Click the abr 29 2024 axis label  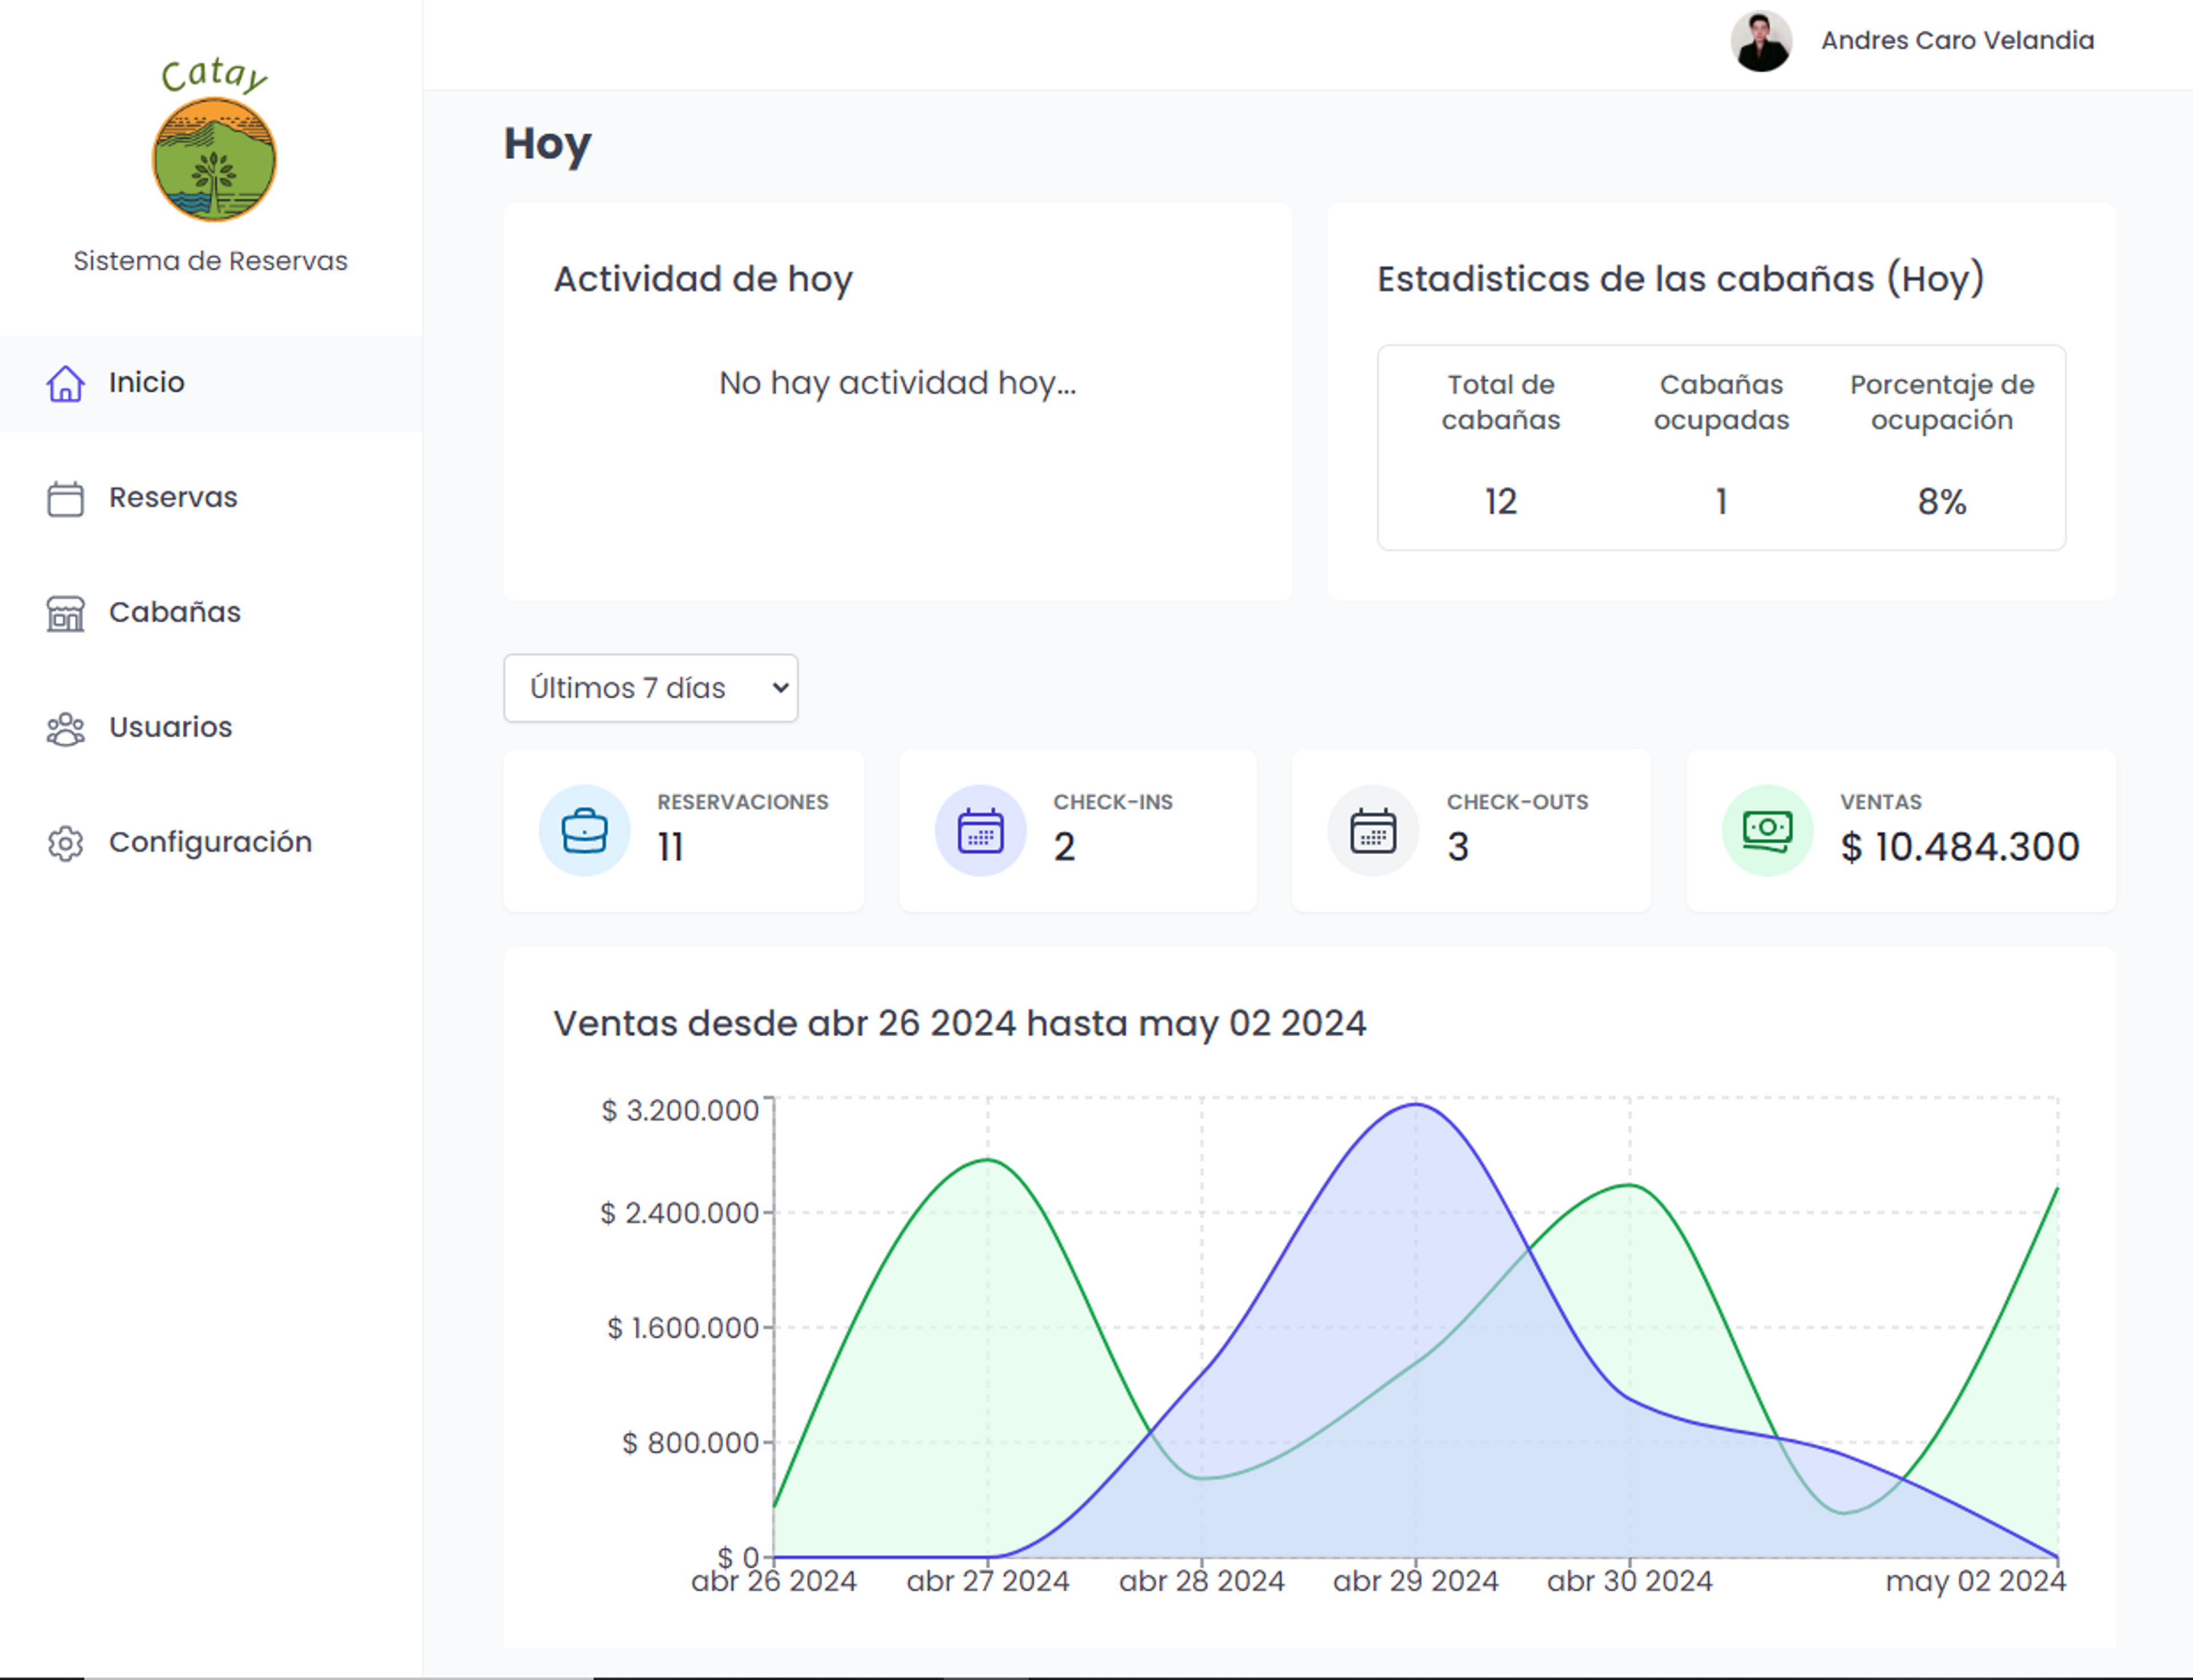tap(1416, 1582)
